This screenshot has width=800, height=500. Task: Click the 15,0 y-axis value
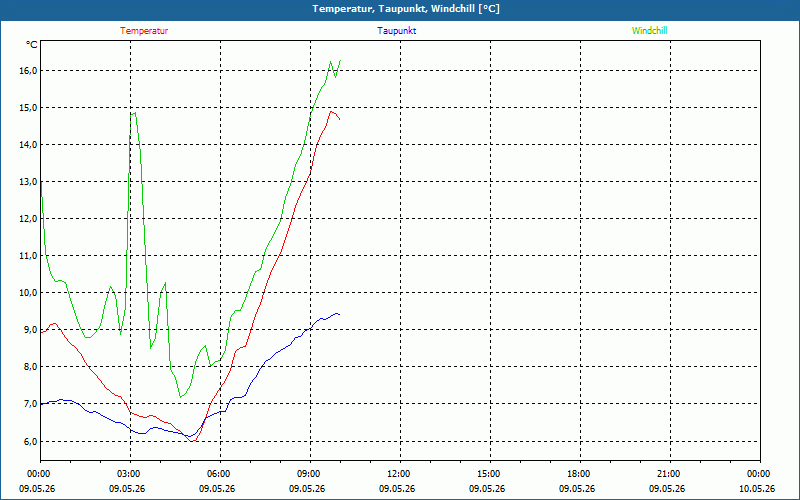pyautogui.click(x=29, y=108)
